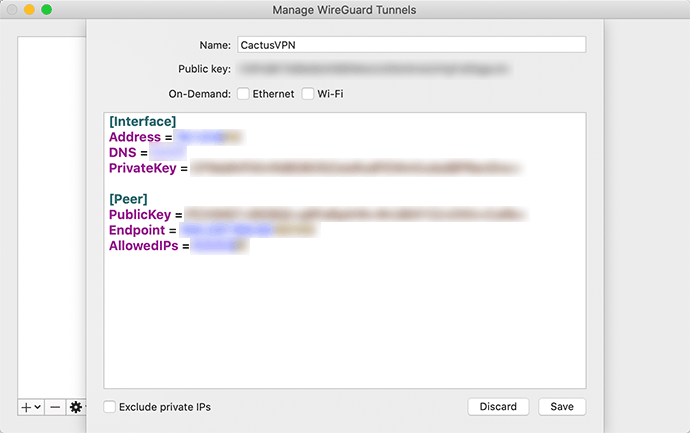This screenshot has width=690, height=433.
Task: Click the Address line in the config
Action: pos(176,137)
